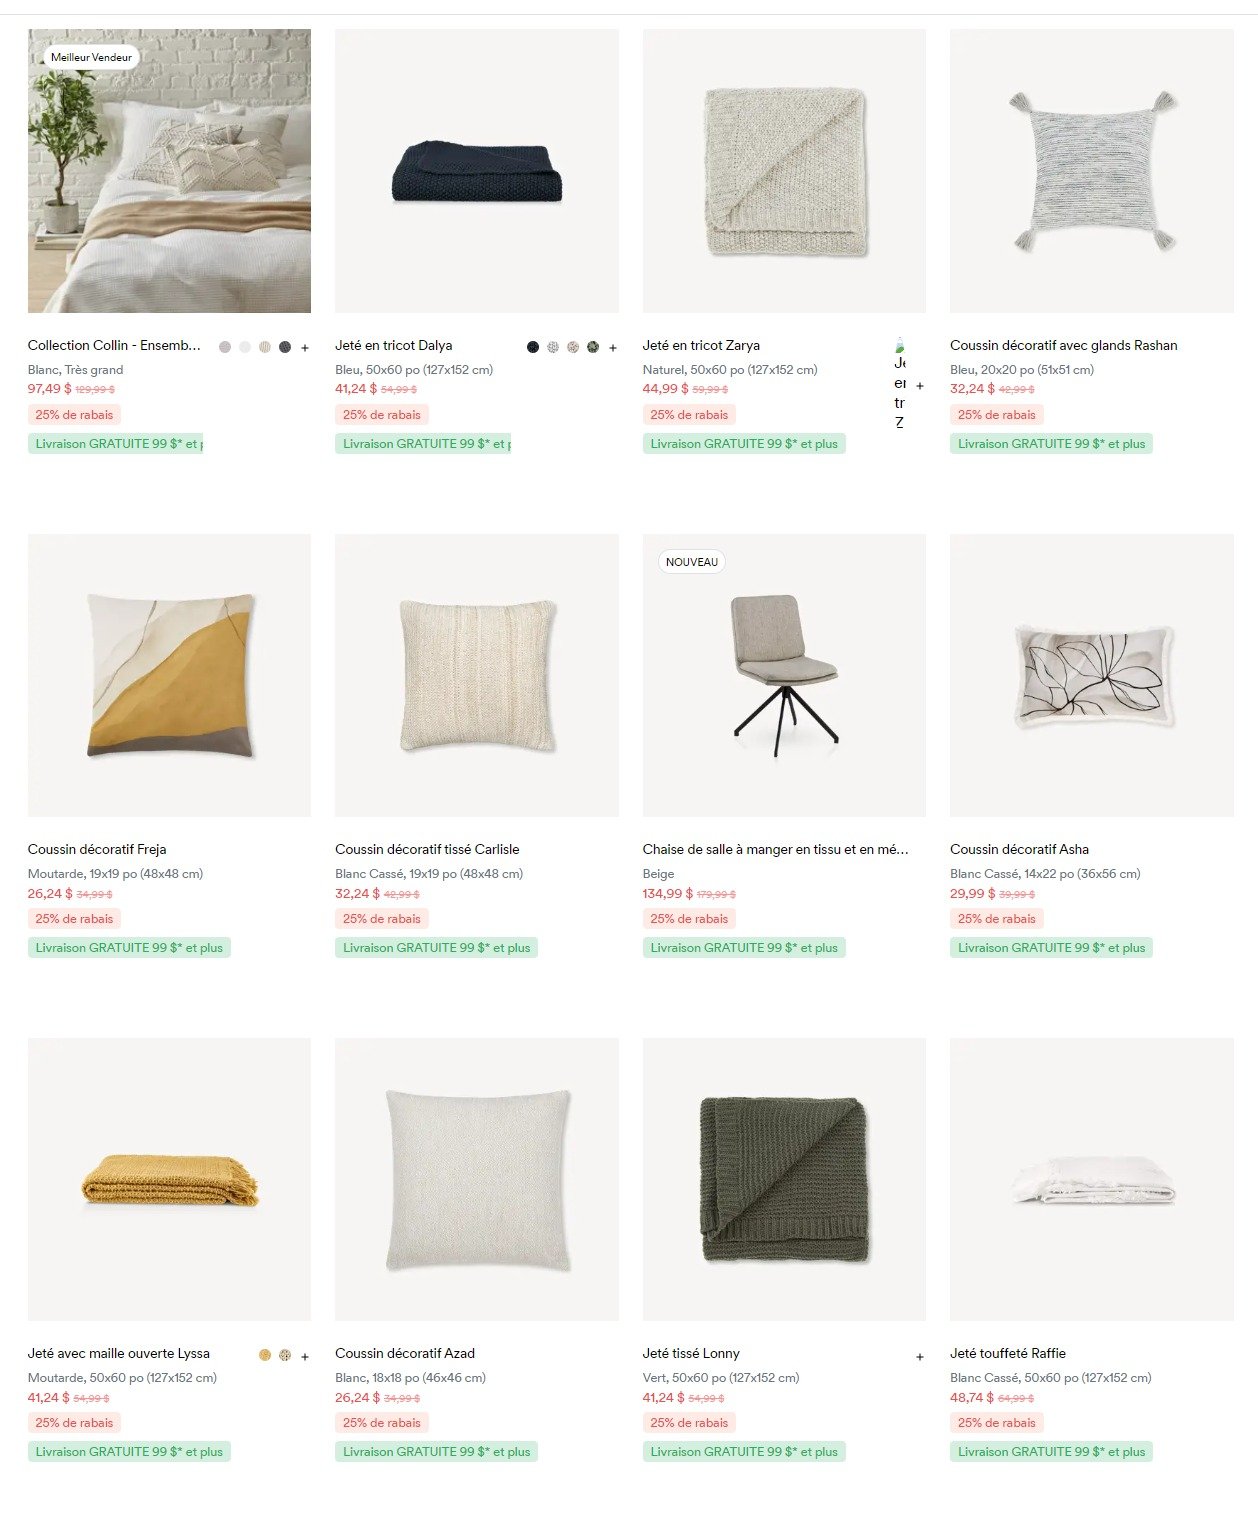Expand more colors for Collection Collin
Screen dimensions: 1258x1522
305,348
